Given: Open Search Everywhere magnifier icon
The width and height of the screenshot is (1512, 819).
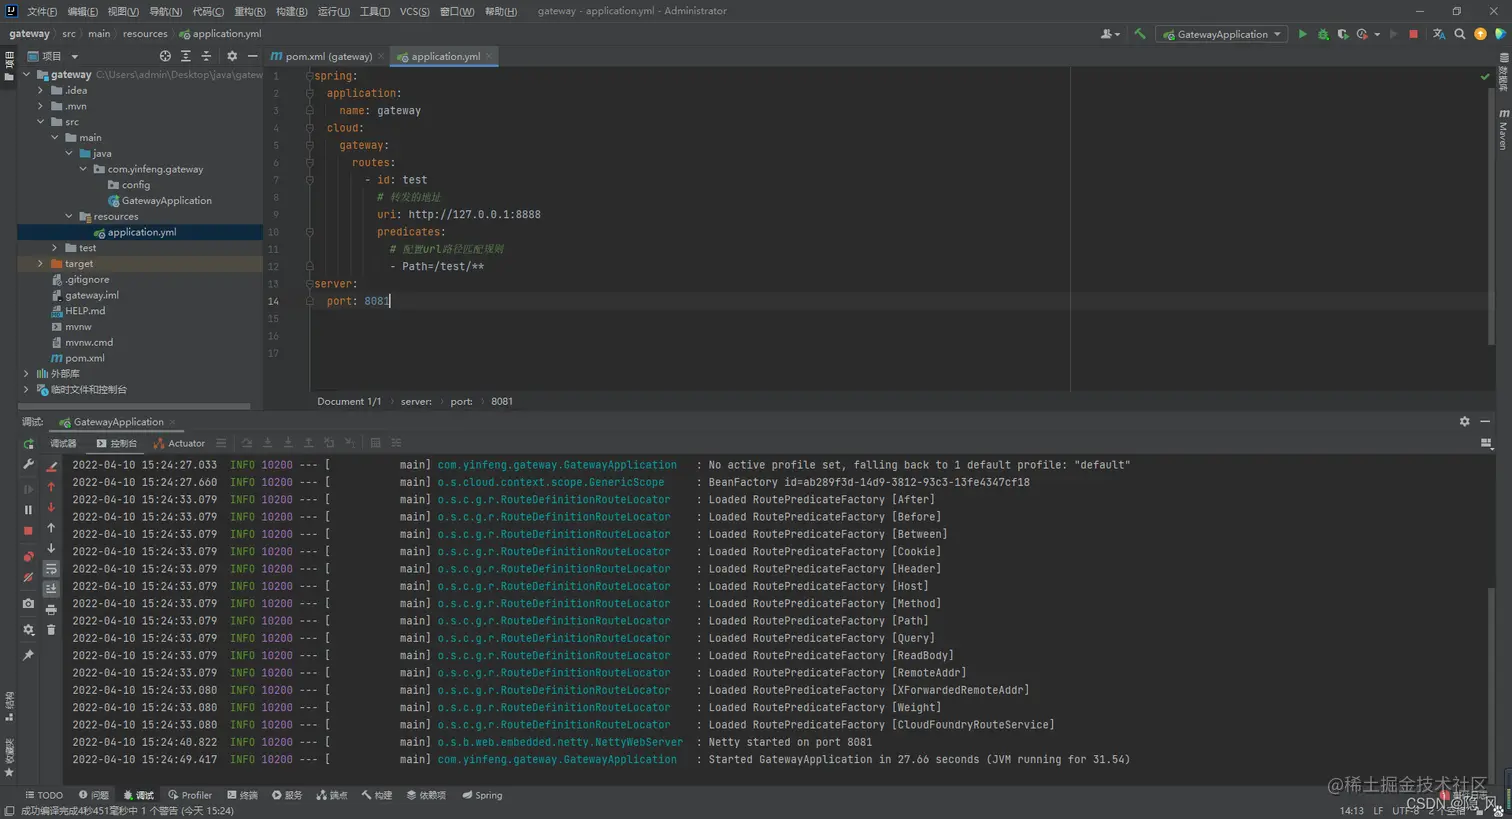Looking at the screenshot, I should pyautogui.click(x=1460, y=34).
